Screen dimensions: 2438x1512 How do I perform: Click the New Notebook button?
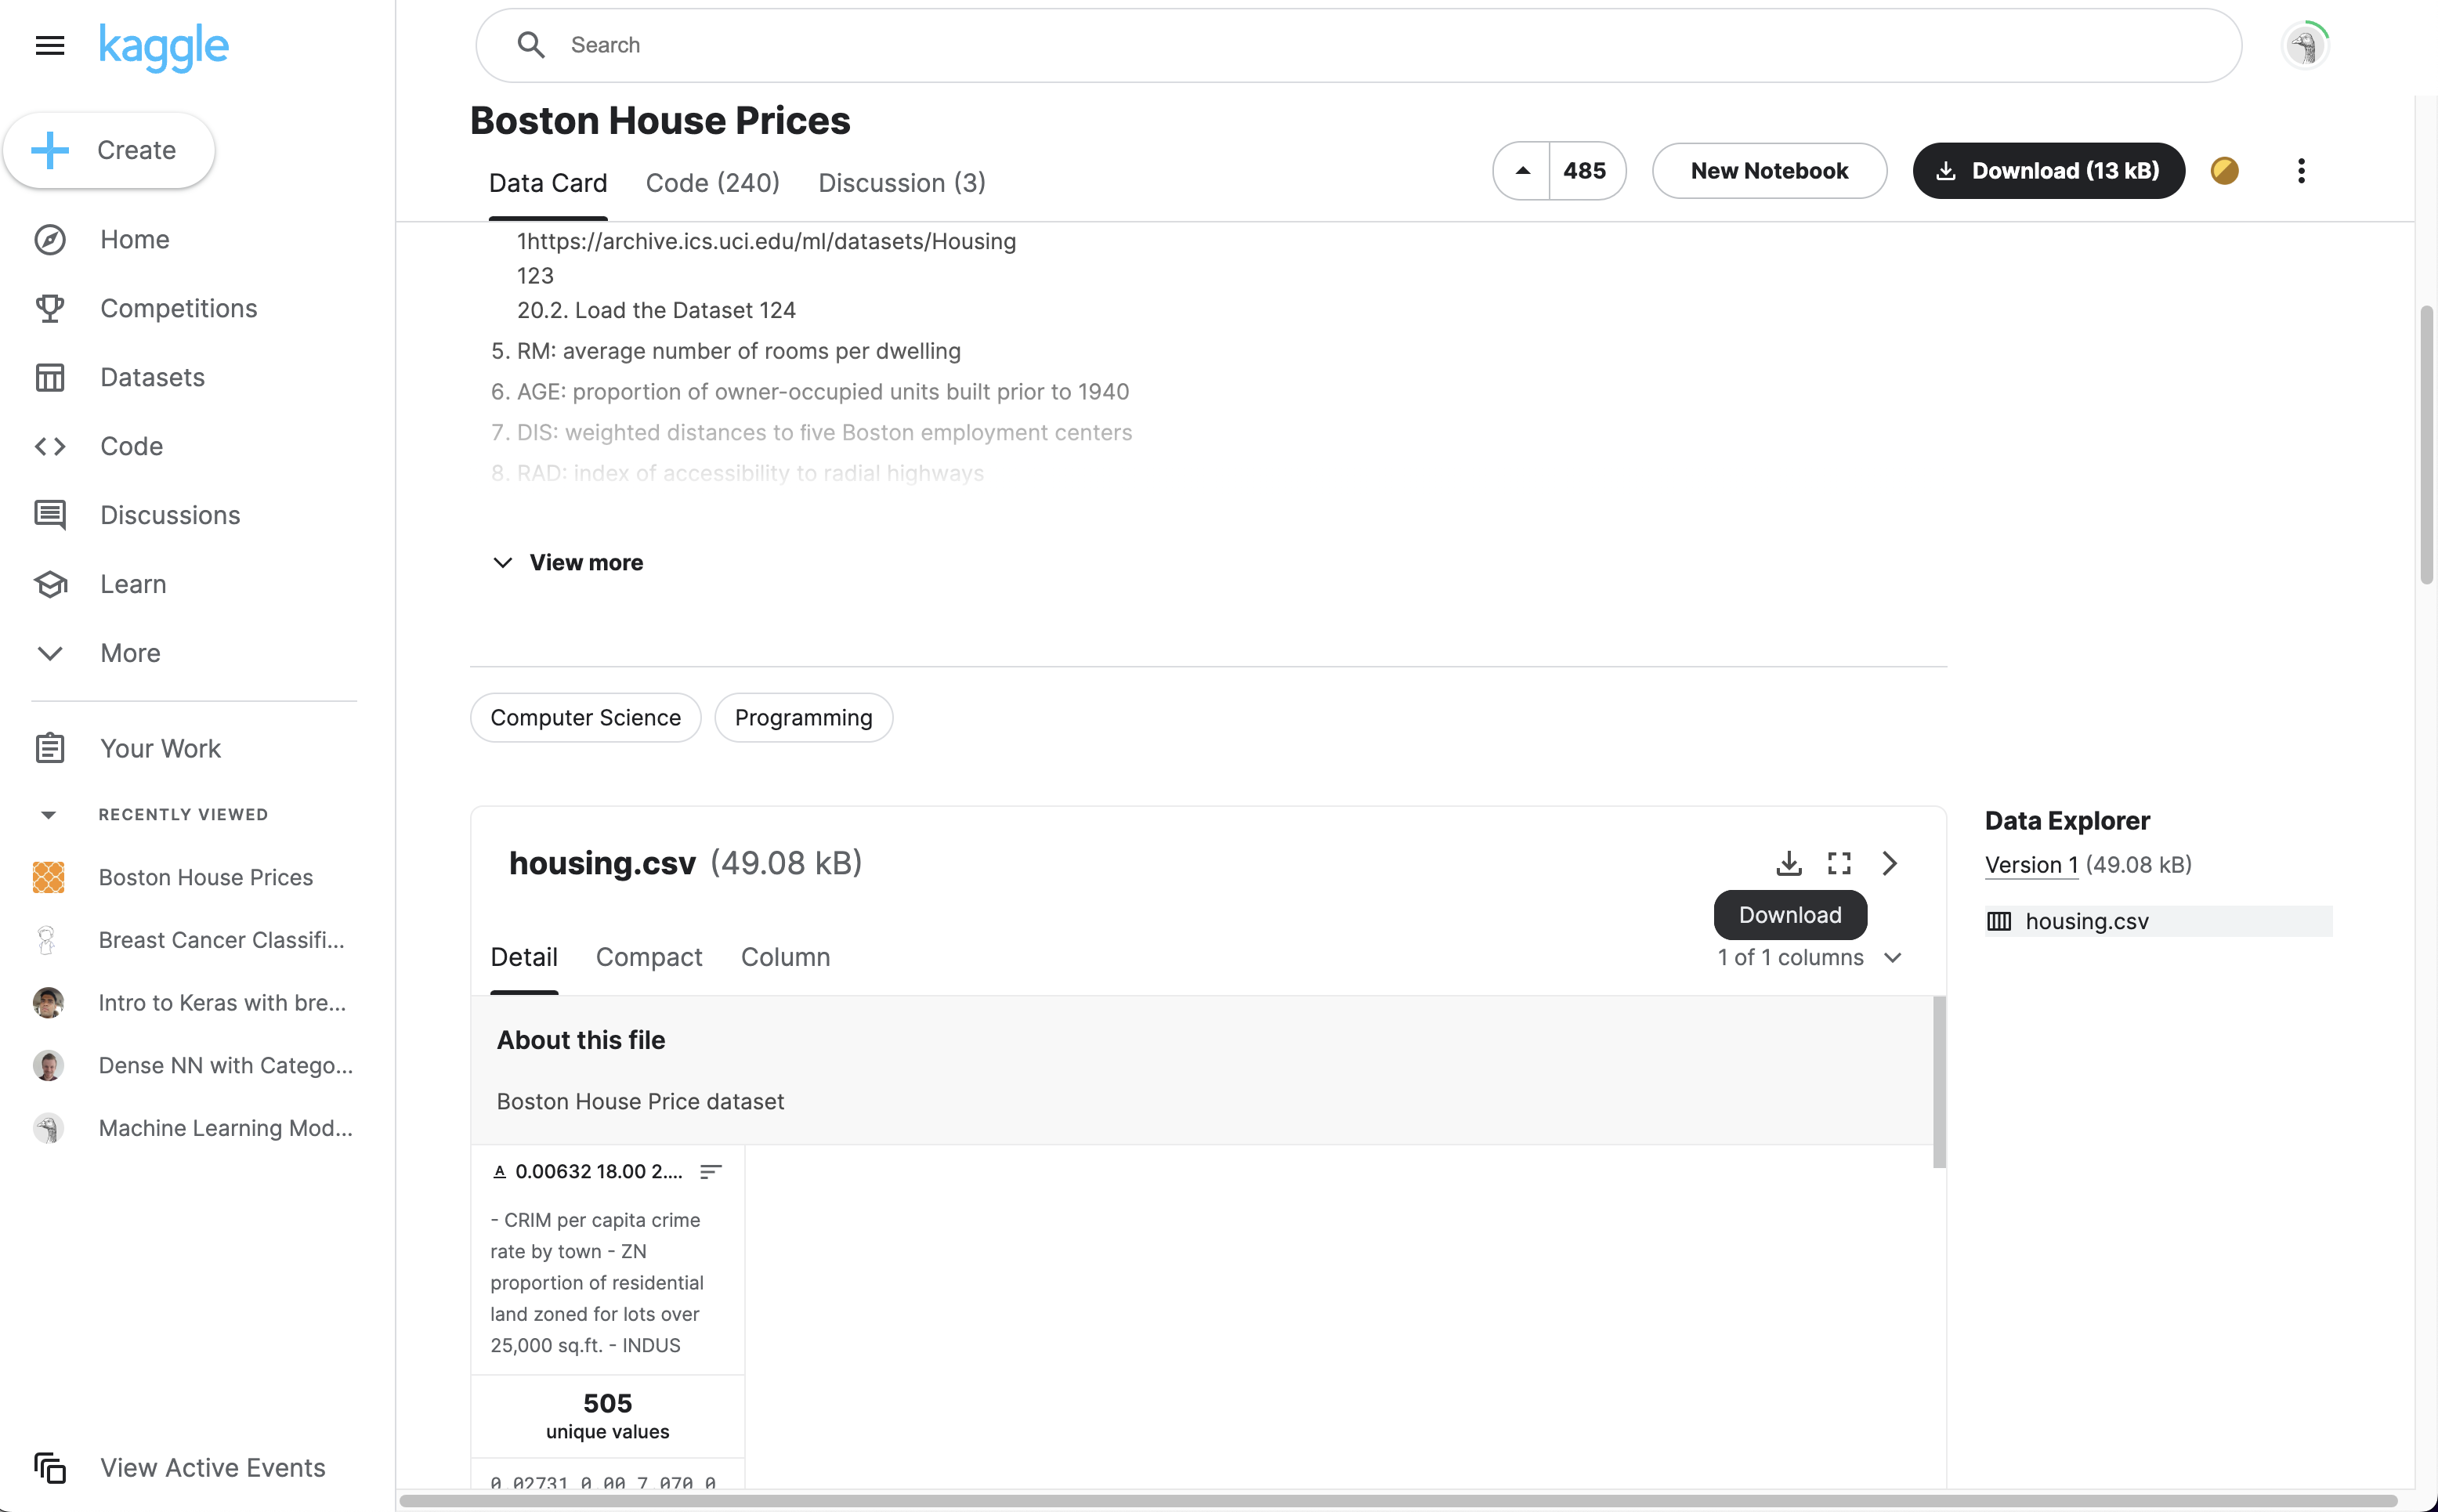1768,171
